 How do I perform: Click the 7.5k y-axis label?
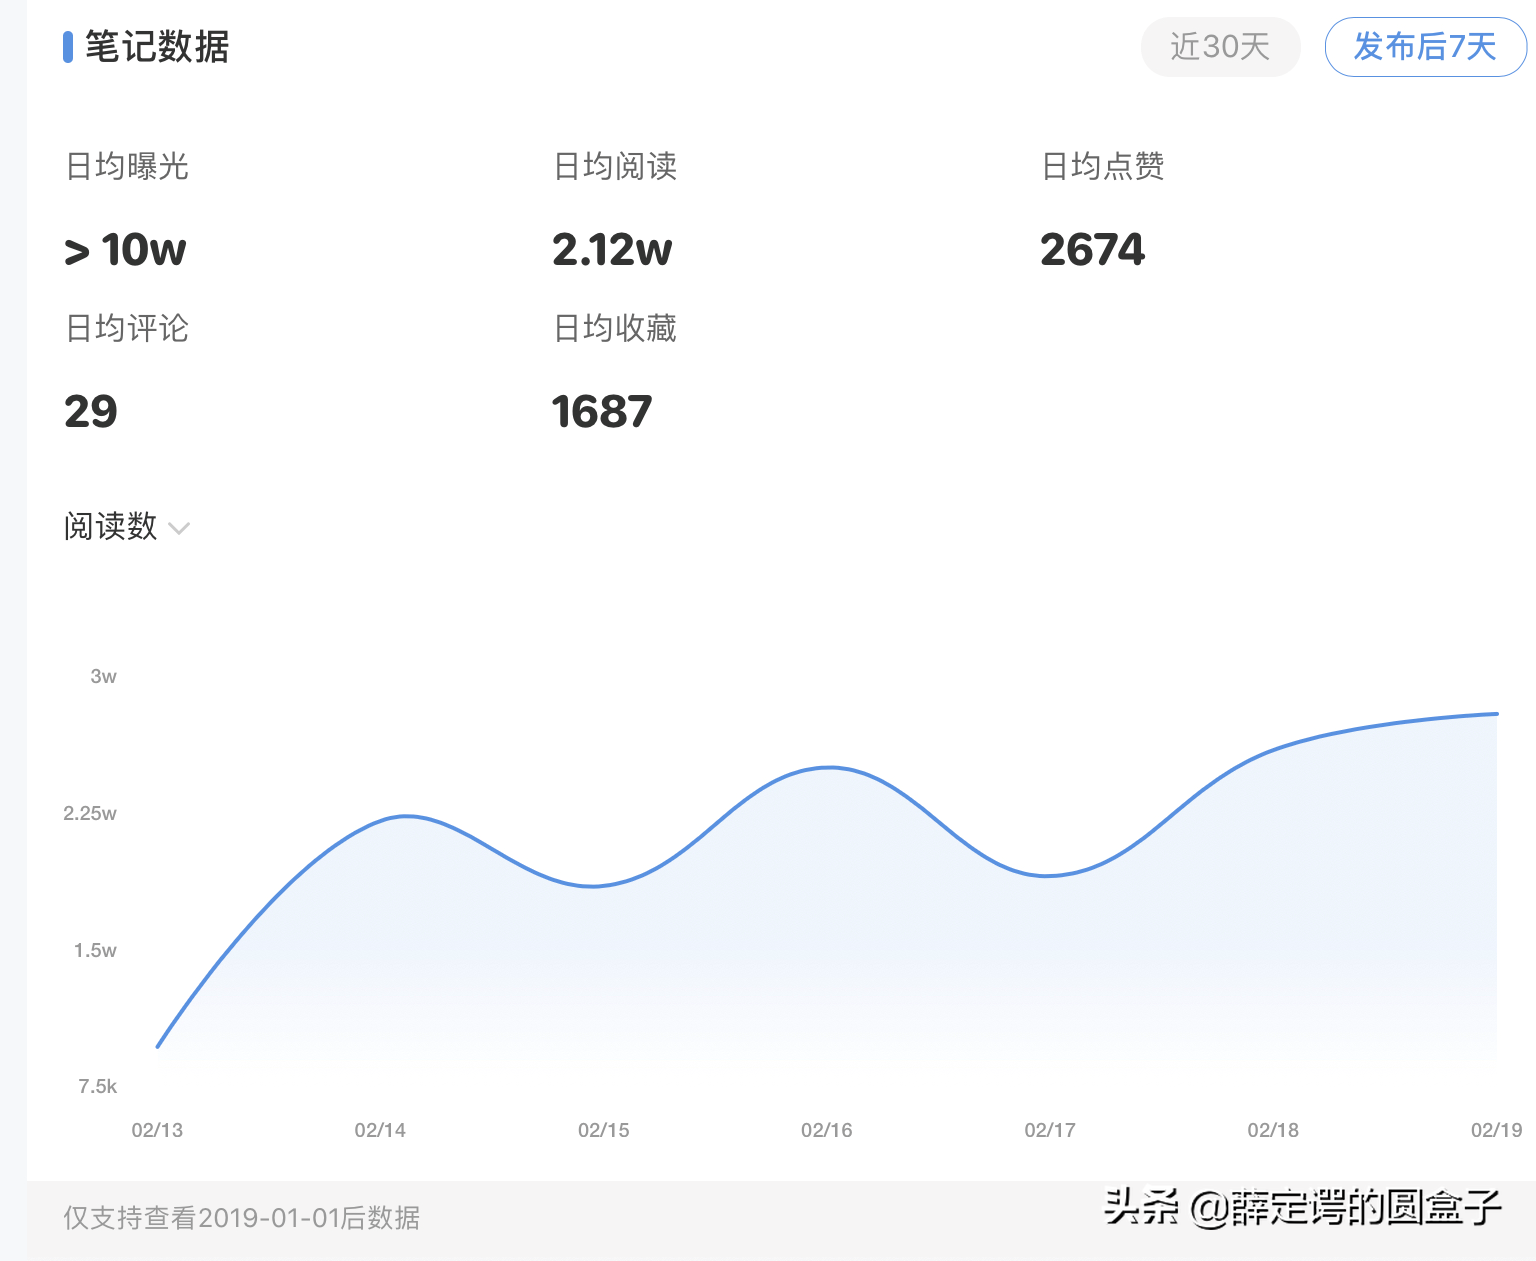tap(98, 1087)
